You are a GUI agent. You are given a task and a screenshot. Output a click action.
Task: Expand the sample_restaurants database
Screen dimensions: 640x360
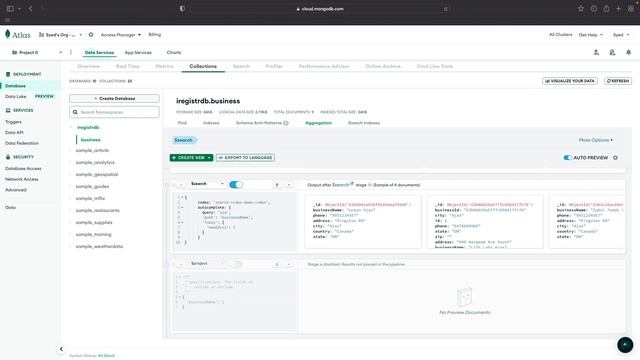(70, 210)
